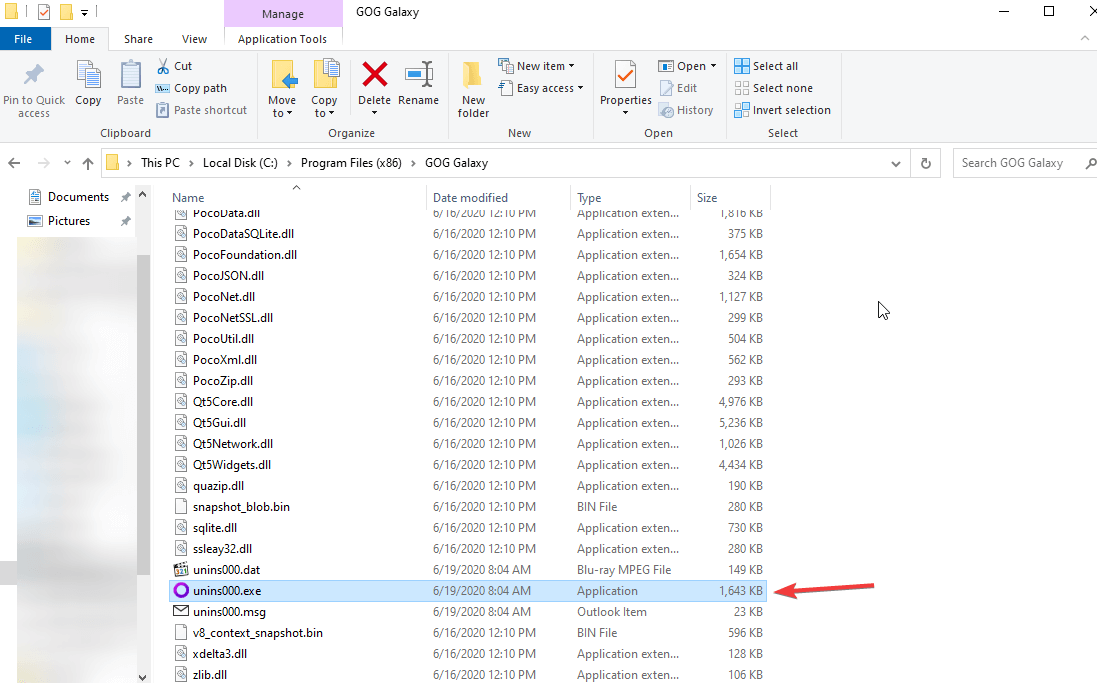Click the Paste ribbon icon

(130, 76)
